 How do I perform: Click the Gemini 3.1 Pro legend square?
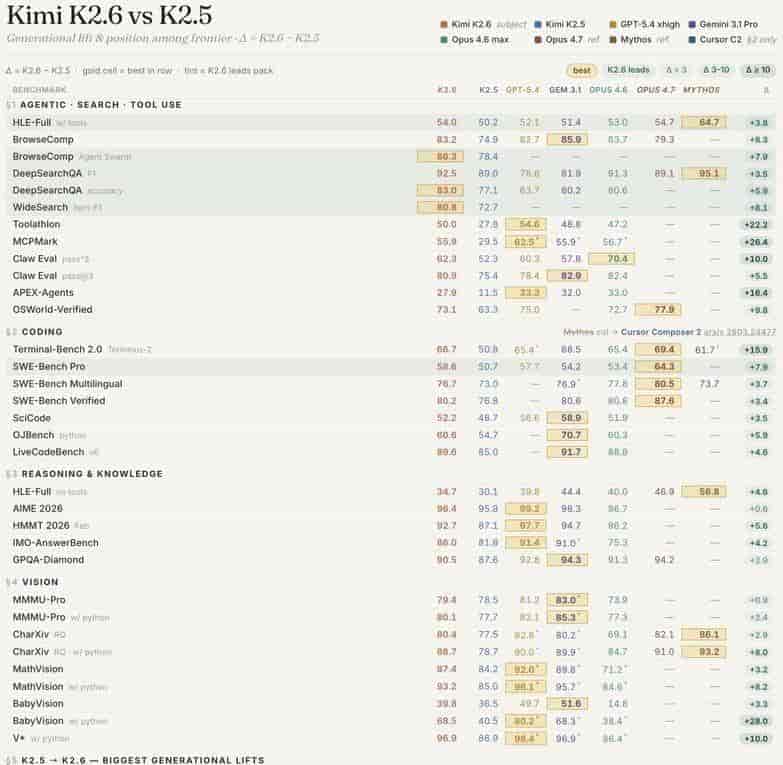click(692, 24)
